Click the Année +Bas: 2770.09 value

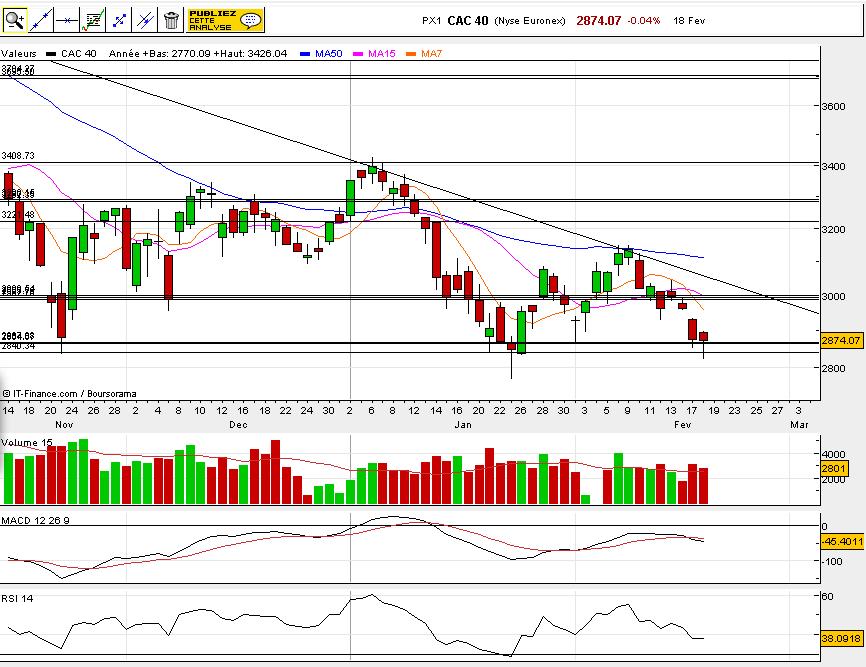point(160,54)
